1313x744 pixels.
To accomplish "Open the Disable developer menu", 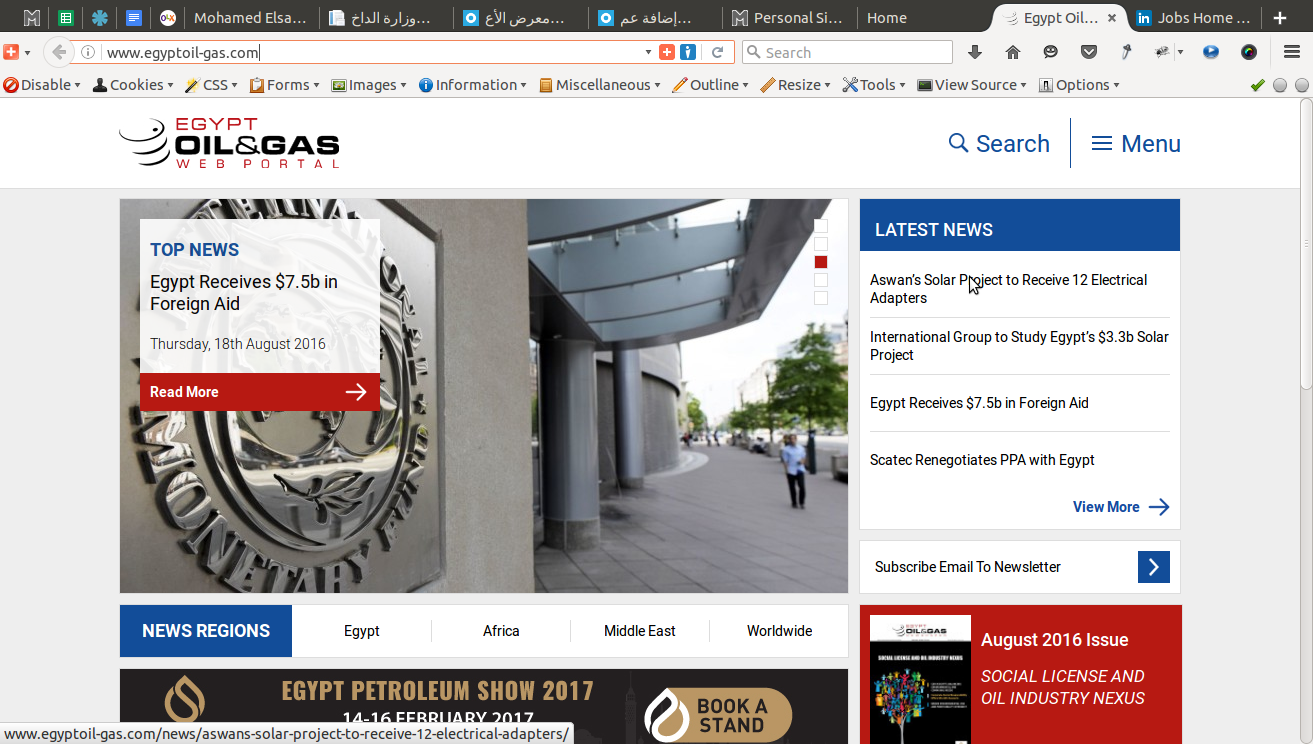I will 42,85.
